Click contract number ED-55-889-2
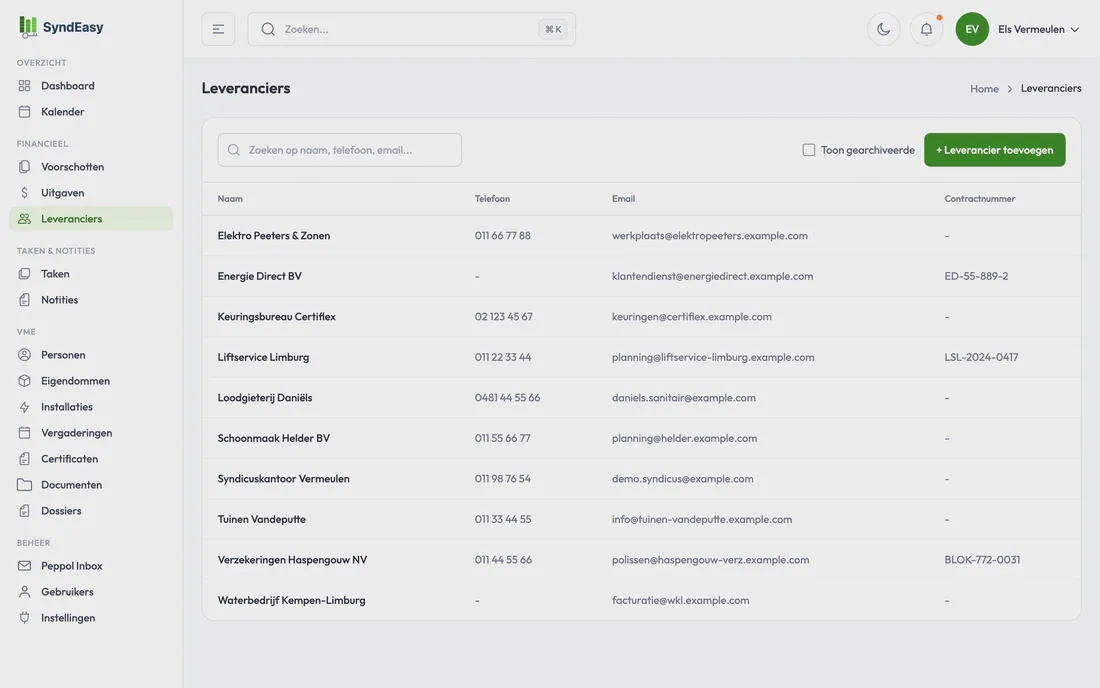The width and height of the screenshot is (1100, 688). 976,276
